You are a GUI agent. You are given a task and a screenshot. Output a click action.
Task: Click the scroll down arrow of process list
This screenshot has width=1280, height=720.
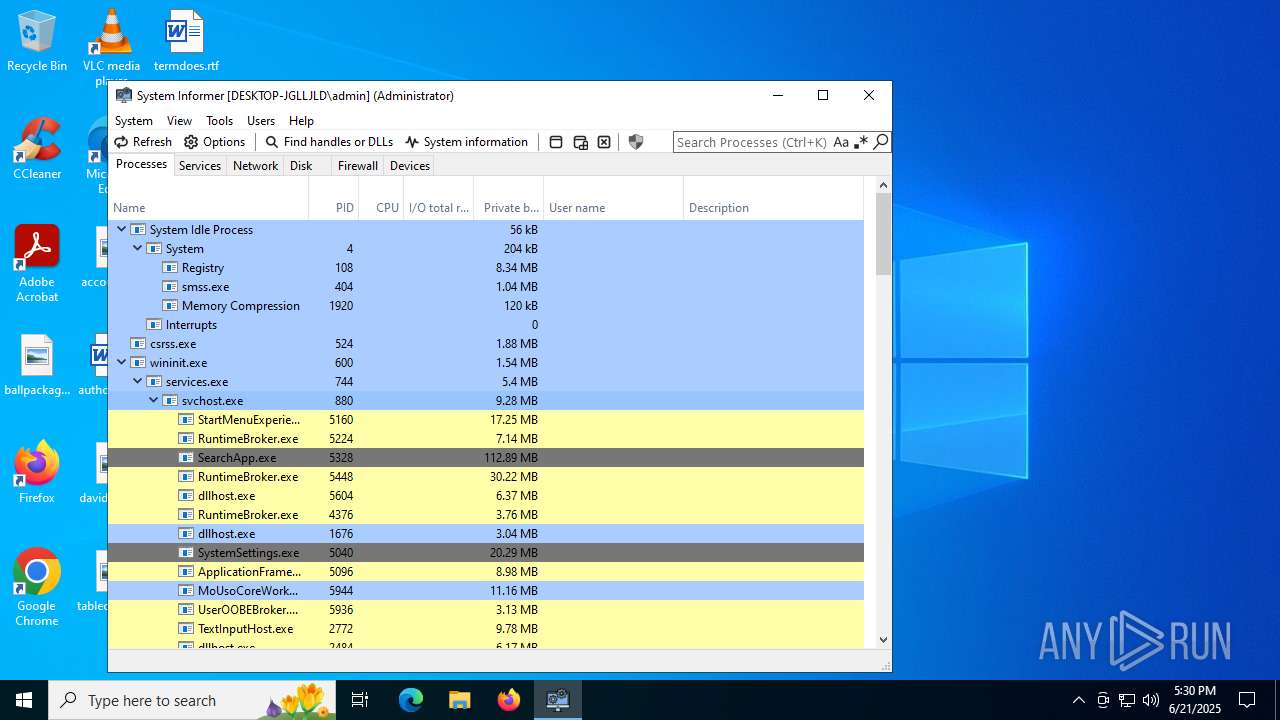(883, 639)
